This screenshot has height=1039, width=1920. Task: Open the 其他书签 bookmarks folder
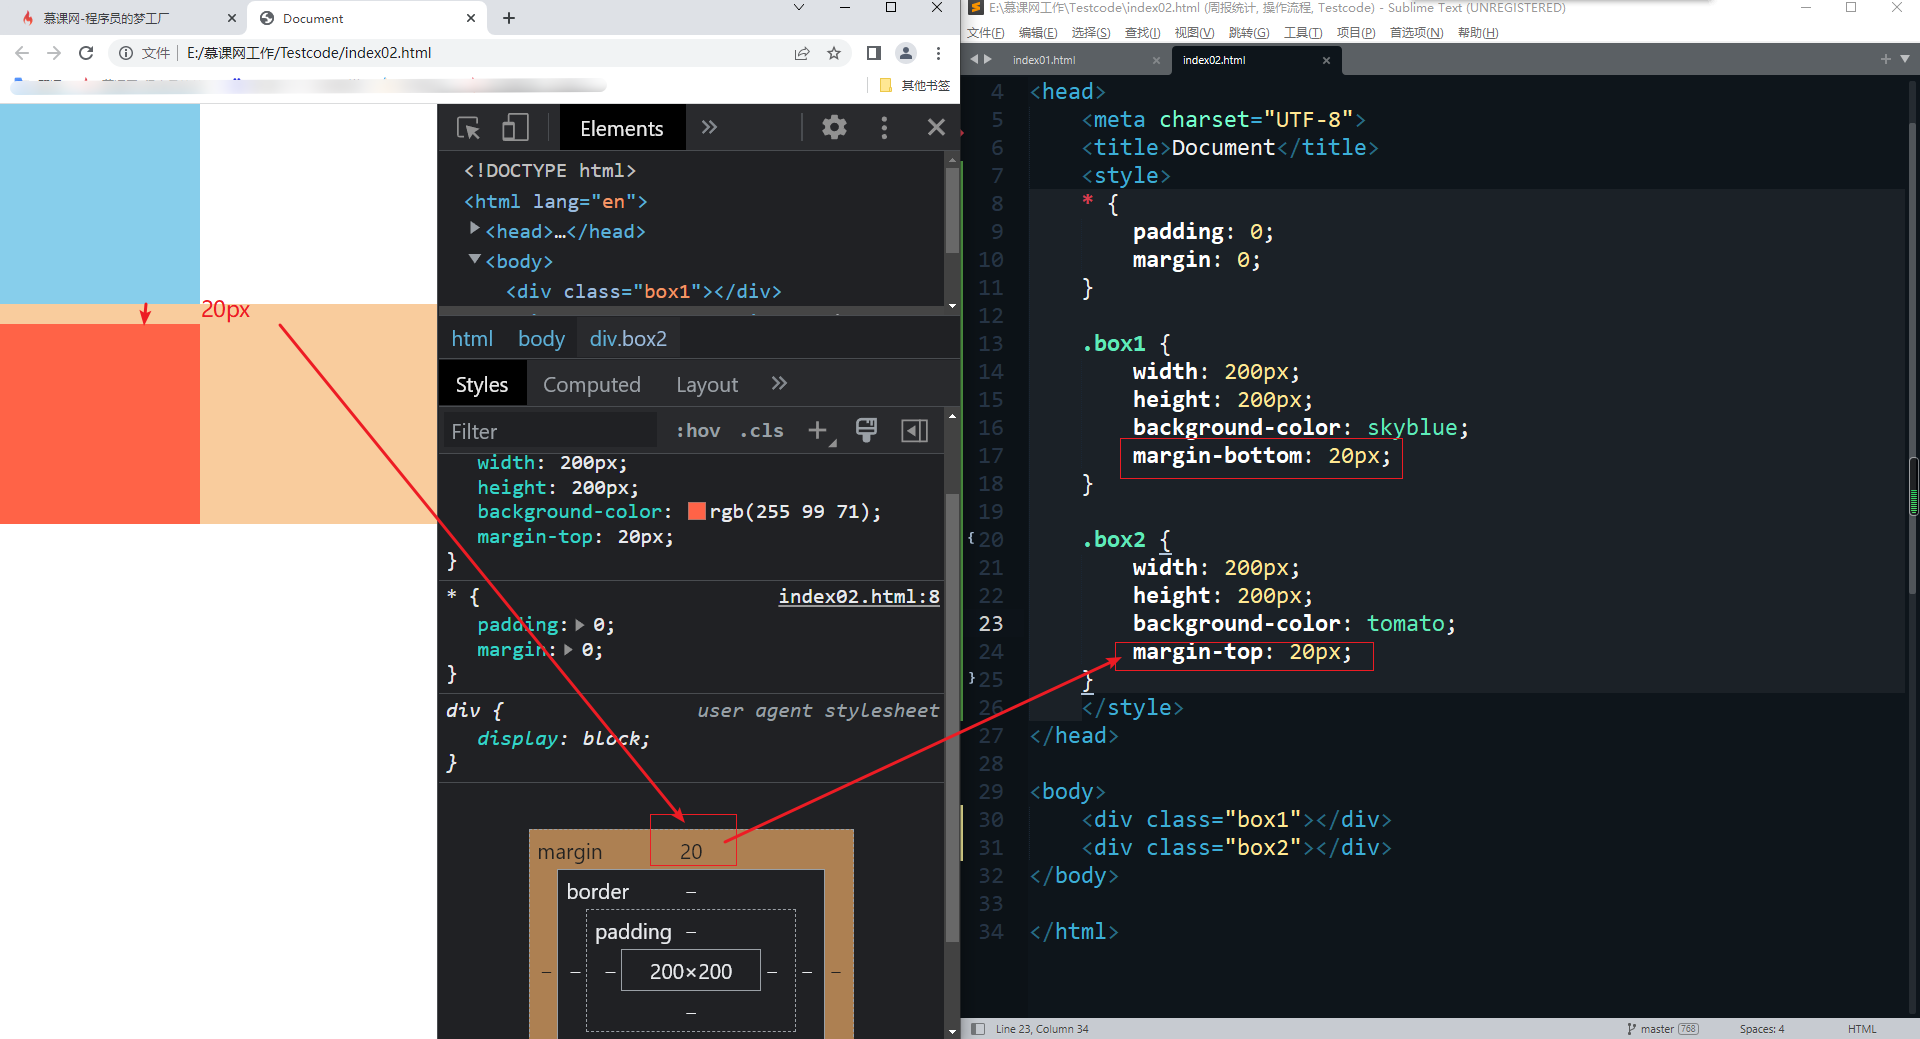914,85
